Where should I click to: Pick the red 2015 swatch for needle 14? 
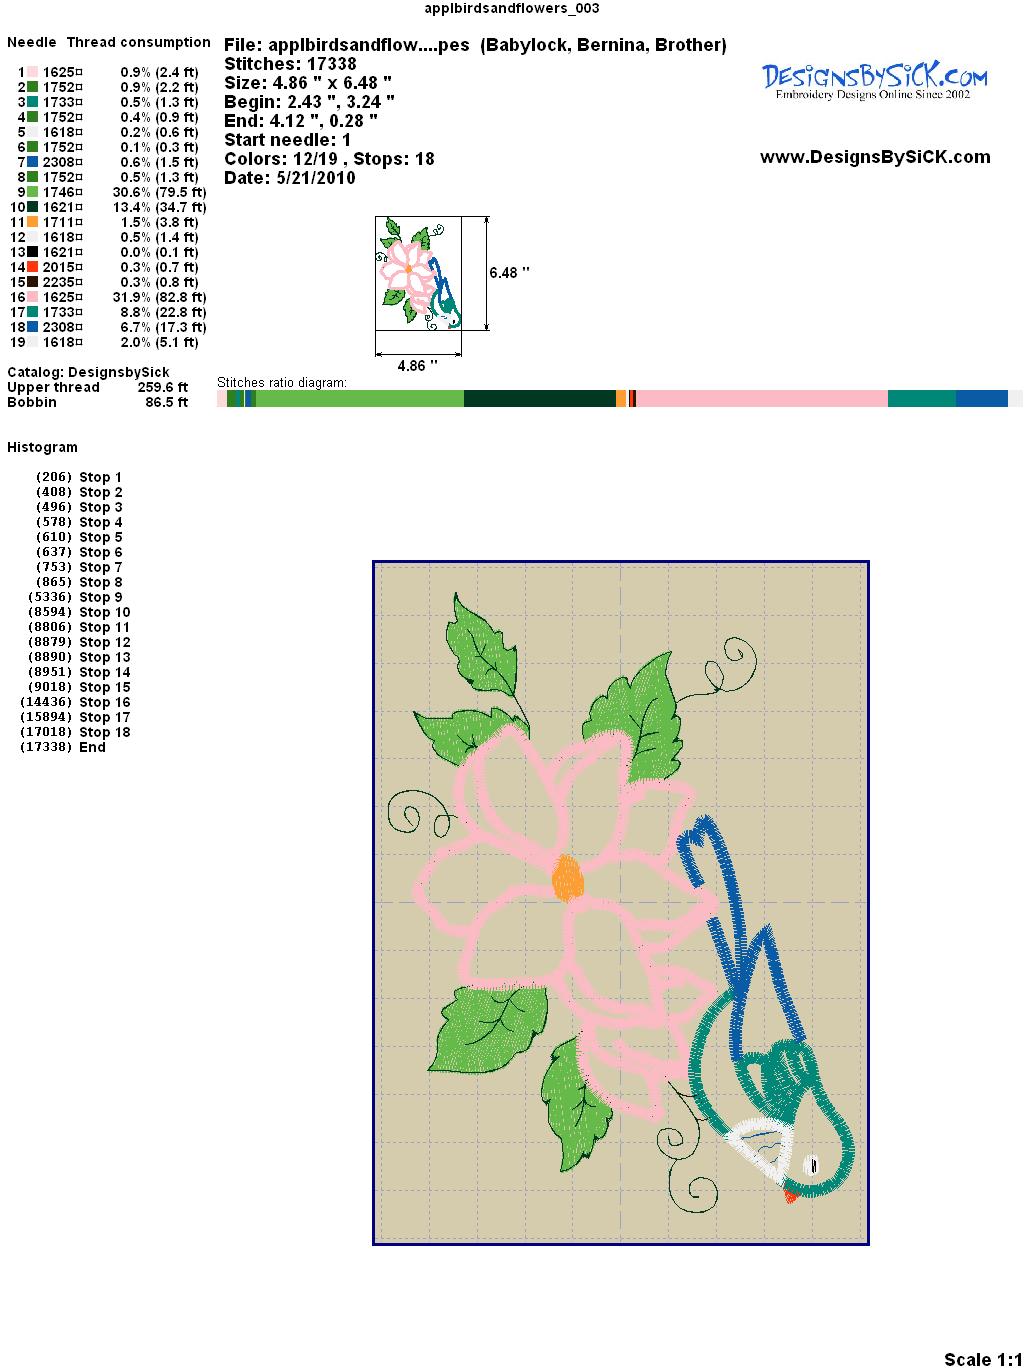point(33,267)
